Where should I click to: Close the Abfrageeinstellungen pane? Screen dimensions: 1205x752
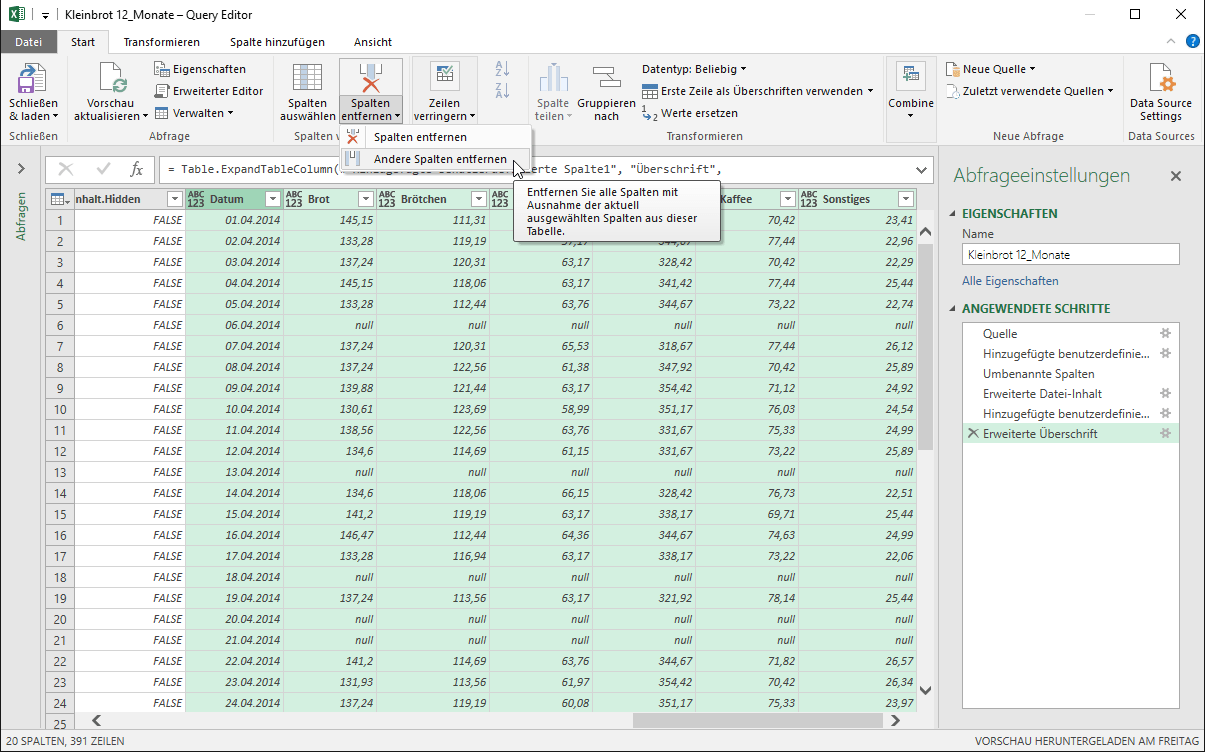1176,176
